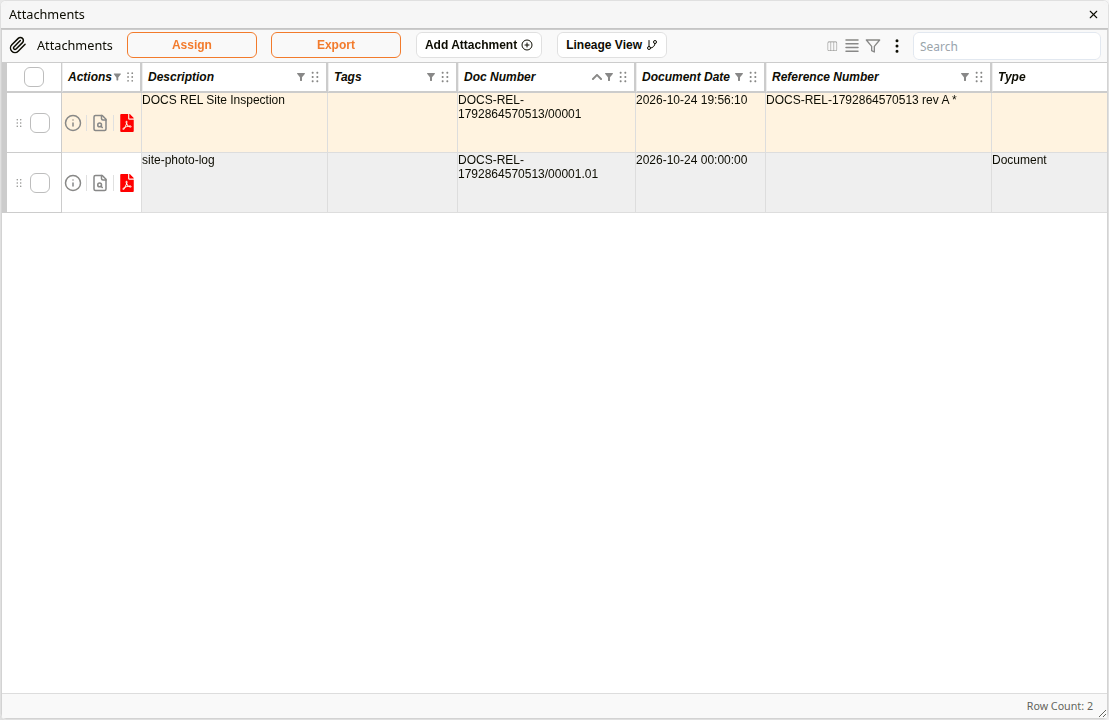The width and height of the screenshot is (1109, 720).
Task: Toggle the select-all header checkbox
Action: (34, 76)
